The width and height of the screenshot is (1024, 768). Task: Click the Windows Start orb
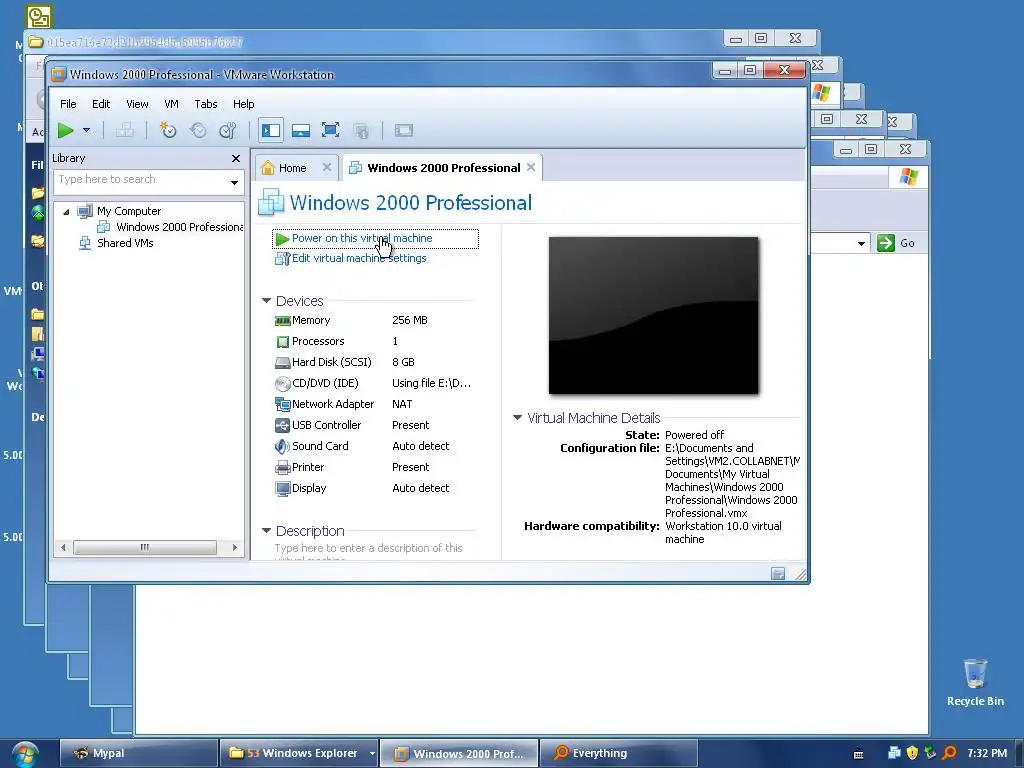pos(25,754)
